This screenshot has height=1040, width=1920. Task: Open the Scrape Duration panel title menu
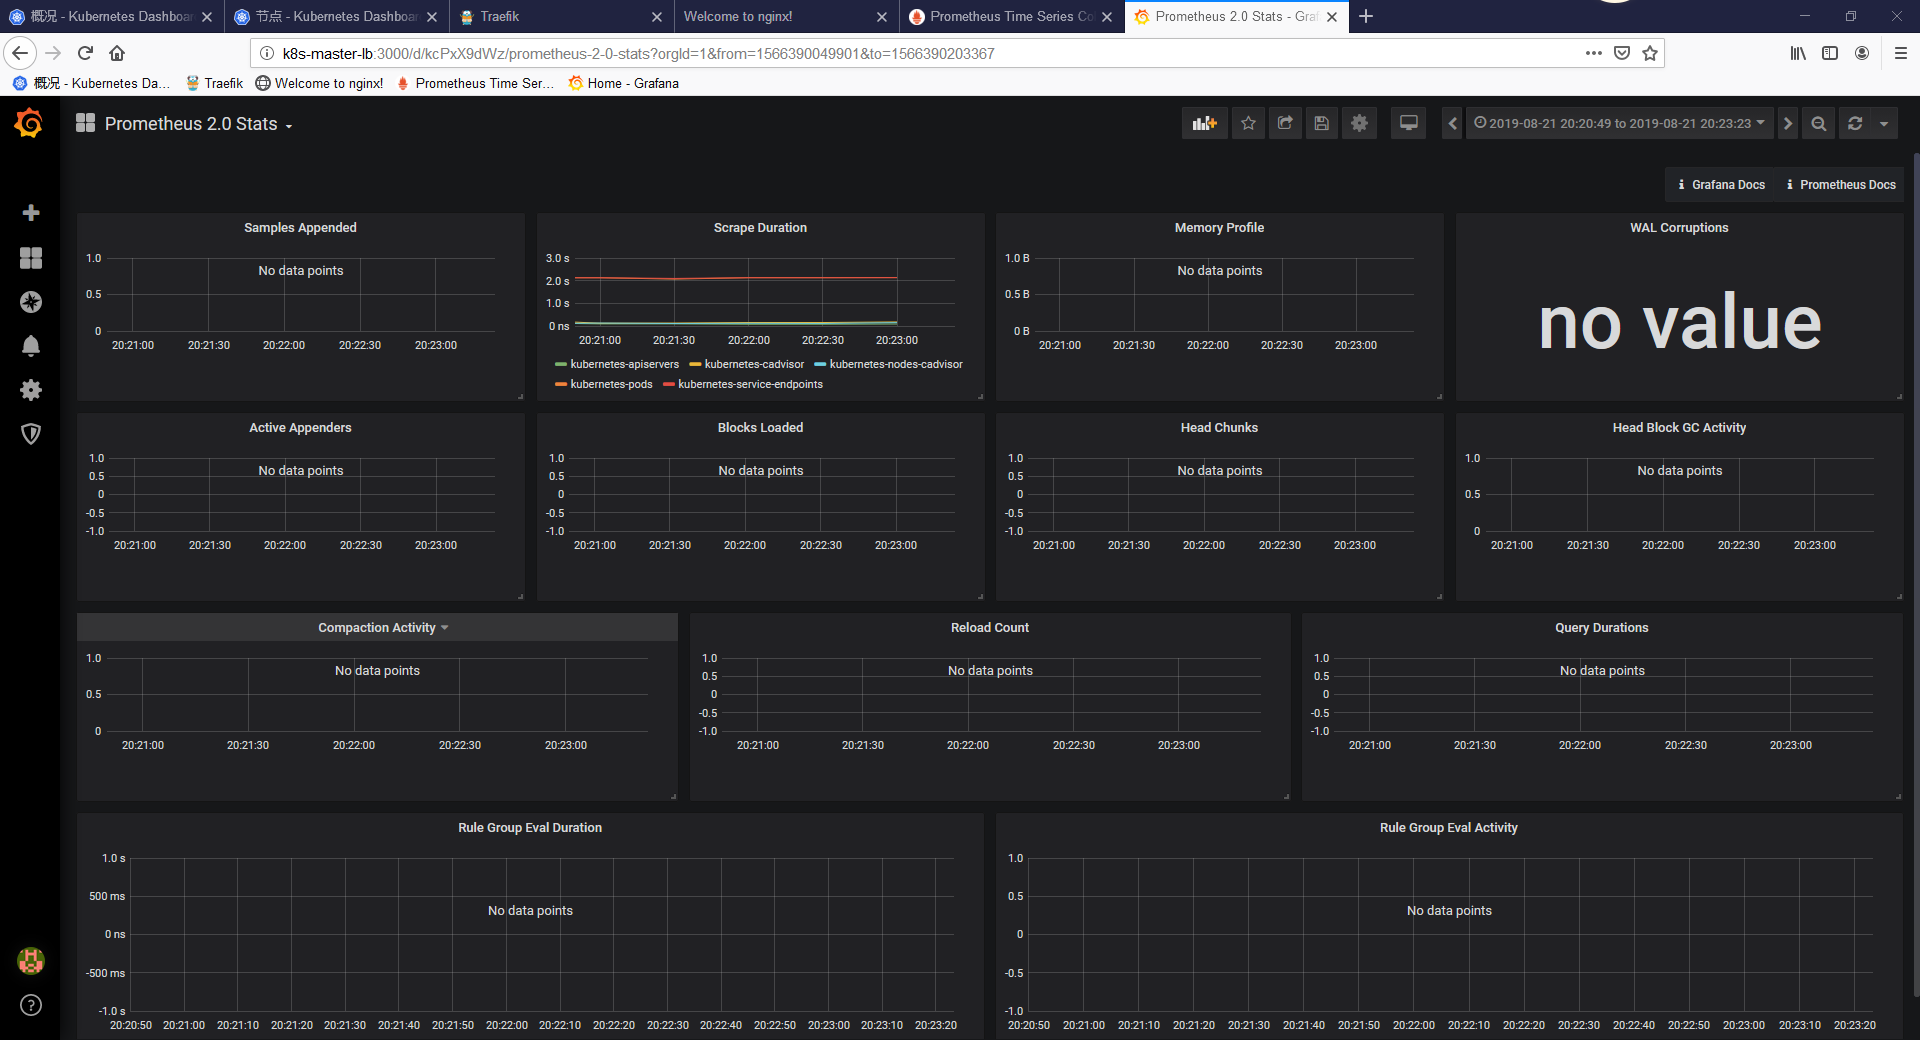(760, 228)
